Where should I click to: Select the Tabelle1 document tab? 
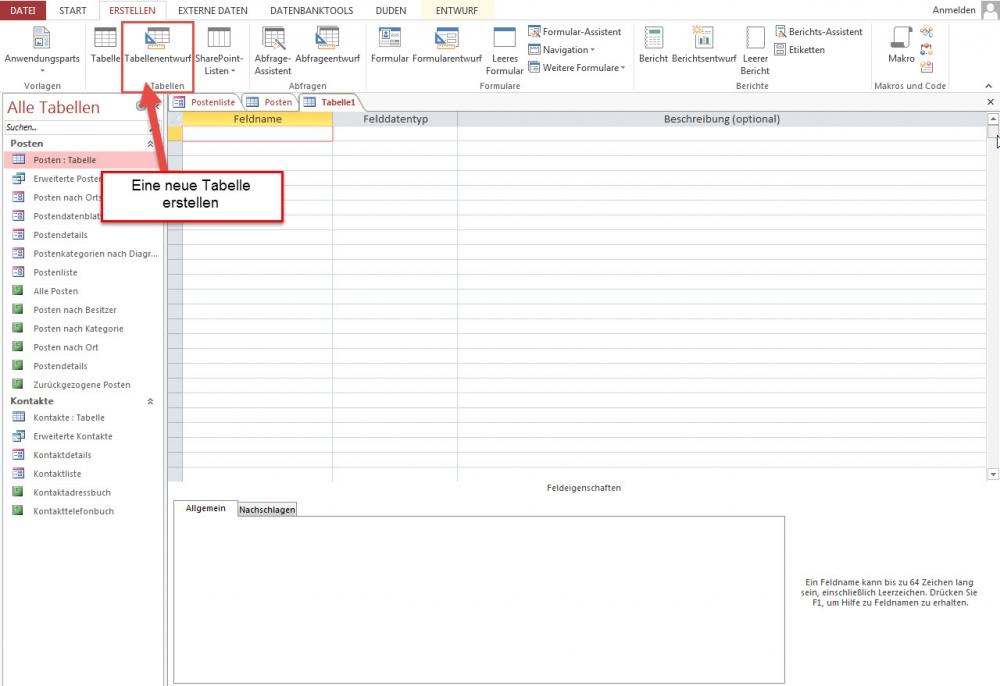coord(330,102)
